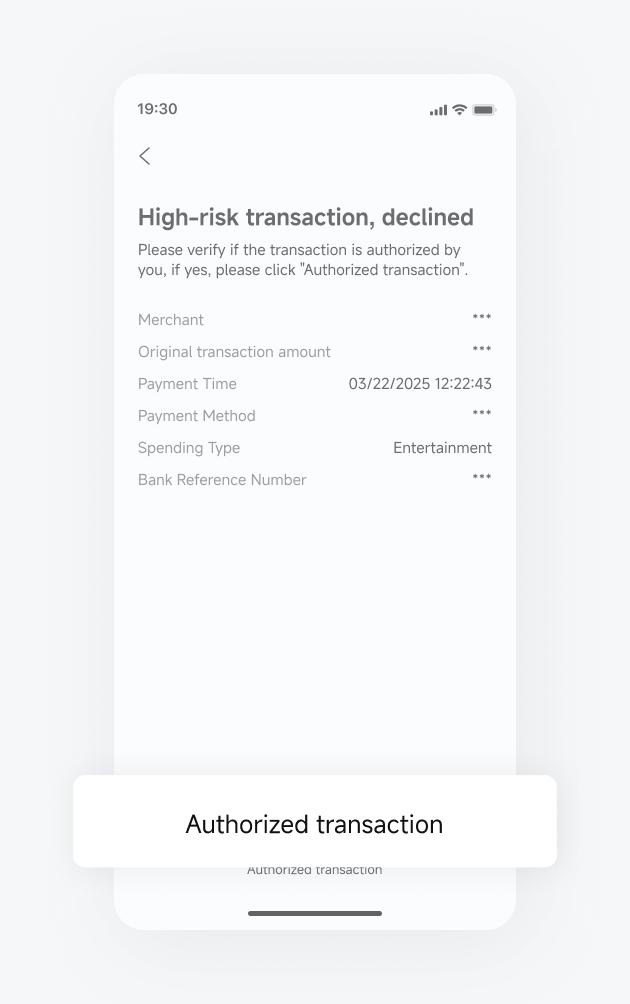The image size is (630, 1004).
Task: Select the High-risk transaction, declined heading
Action: (x=305, y=217)
